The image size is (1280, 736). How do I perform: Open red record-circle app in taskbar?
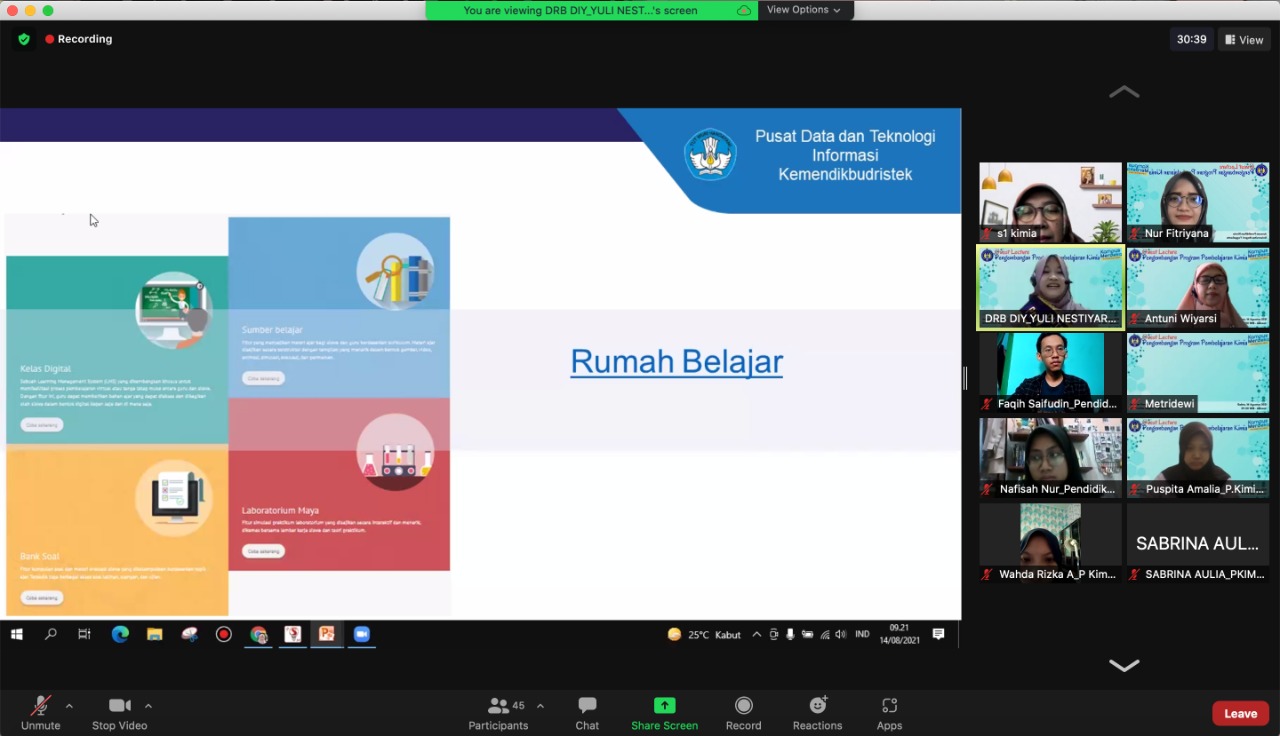224,634
